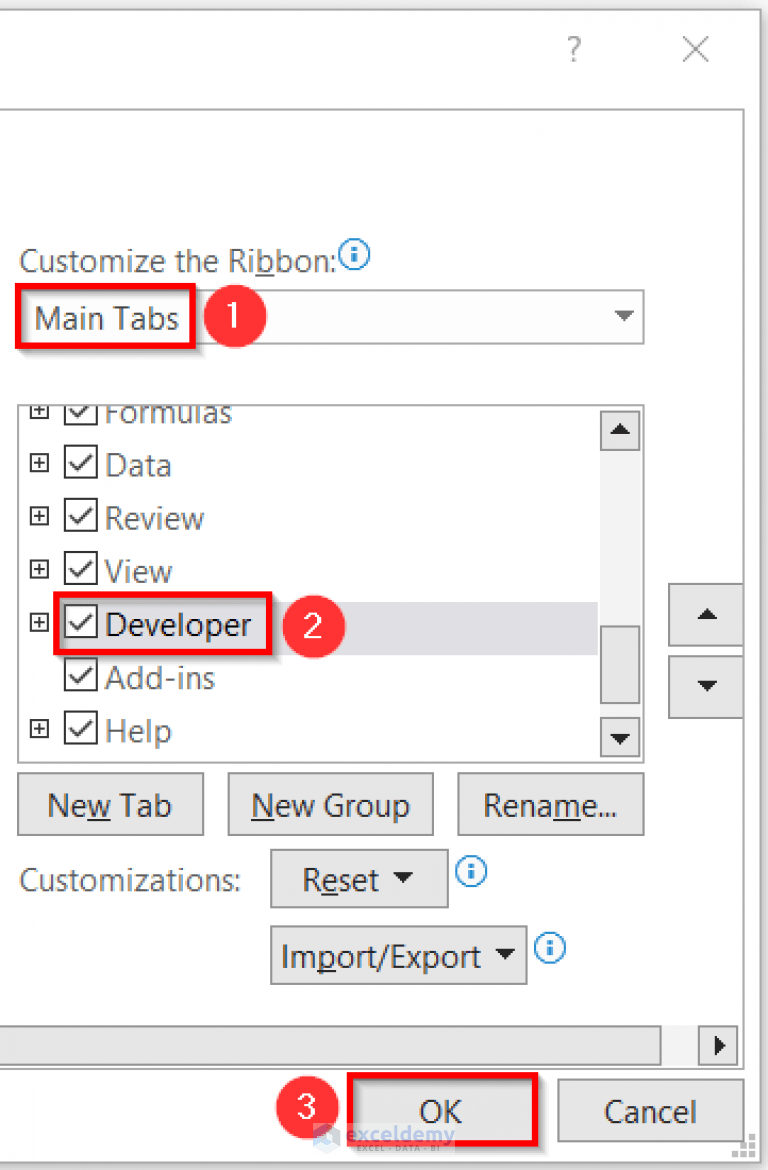Click the info icon beside Customize the Ribbon
This screenshot has height=1170, width=768.
tap(354, 256)
